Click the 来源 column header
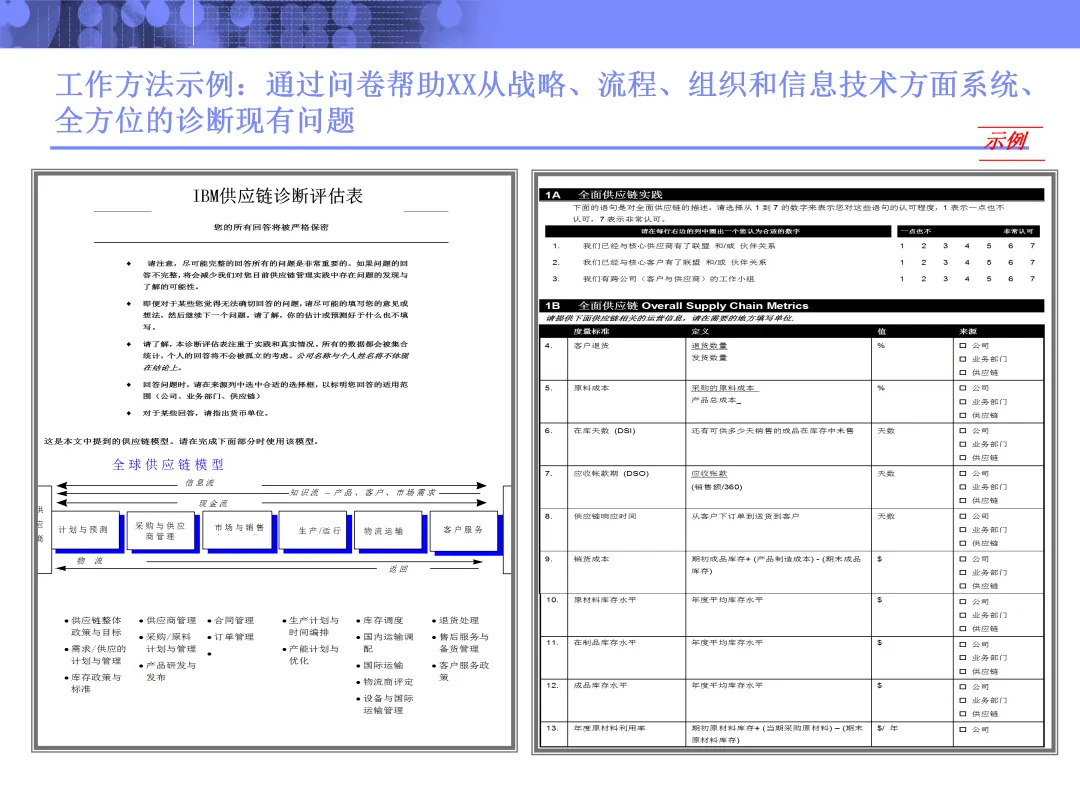The height and width of the screenshot is (810, 1080). point(967,331)
